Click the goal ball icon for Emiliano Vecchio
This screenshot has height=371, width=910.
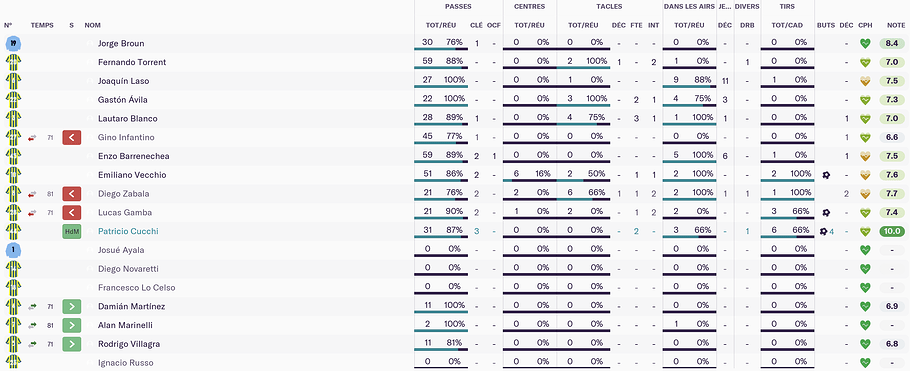click(826, 175)
